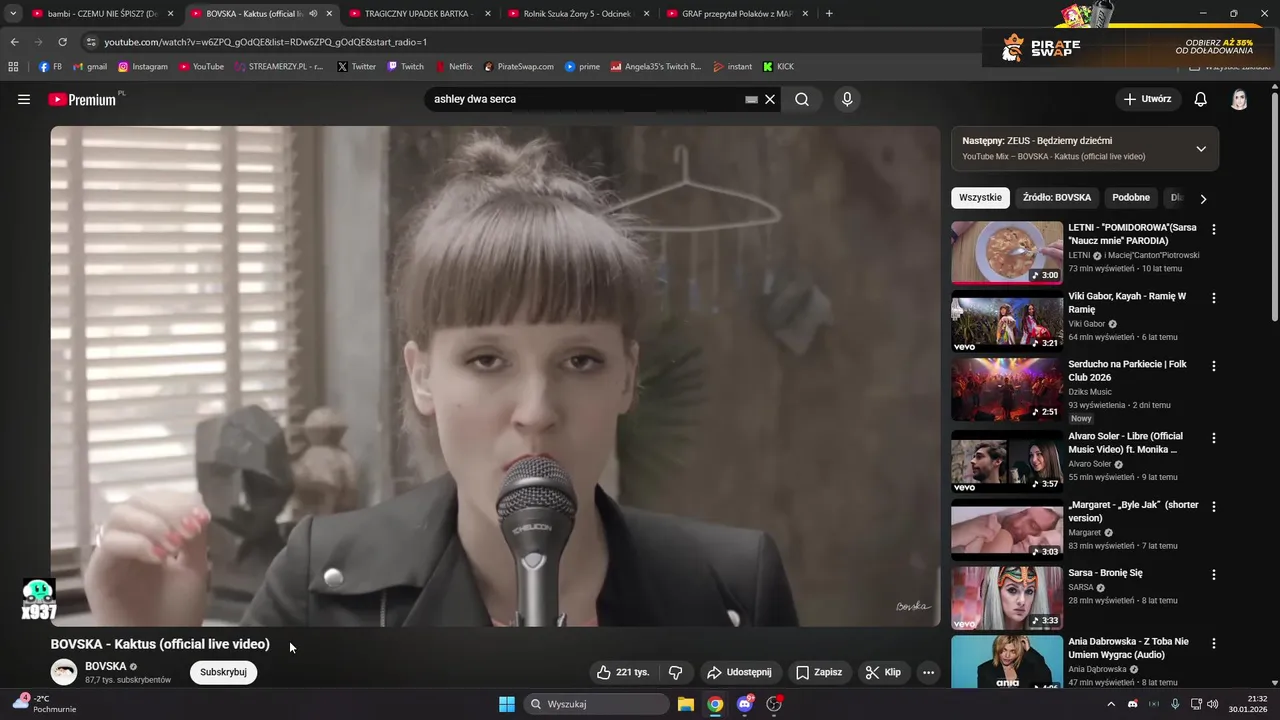The width and height of the screenshot is (1280, 720).
Task: Open options for Alvaro Soler Libre video
Action: pyautogui.click(x=1214, y=438)
